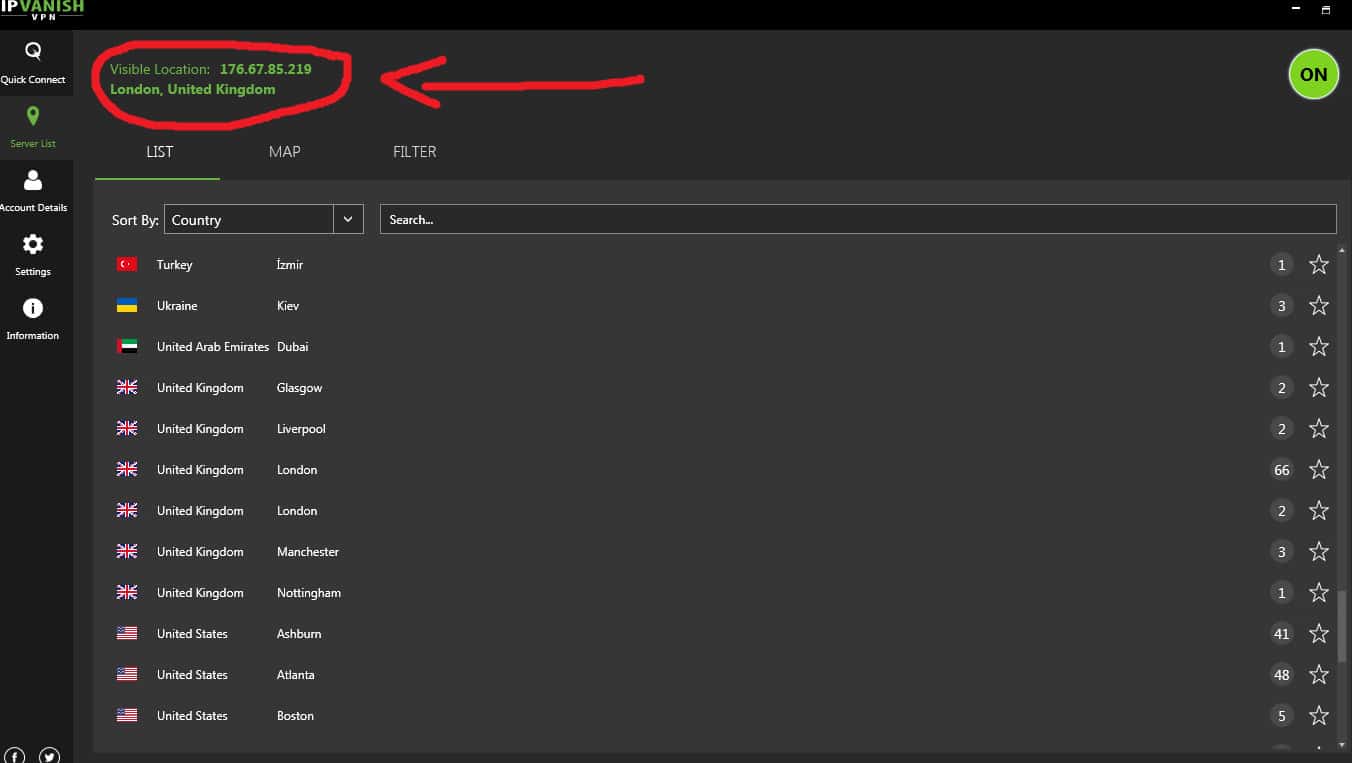Expand the Ashburn server count 41

1281,634
